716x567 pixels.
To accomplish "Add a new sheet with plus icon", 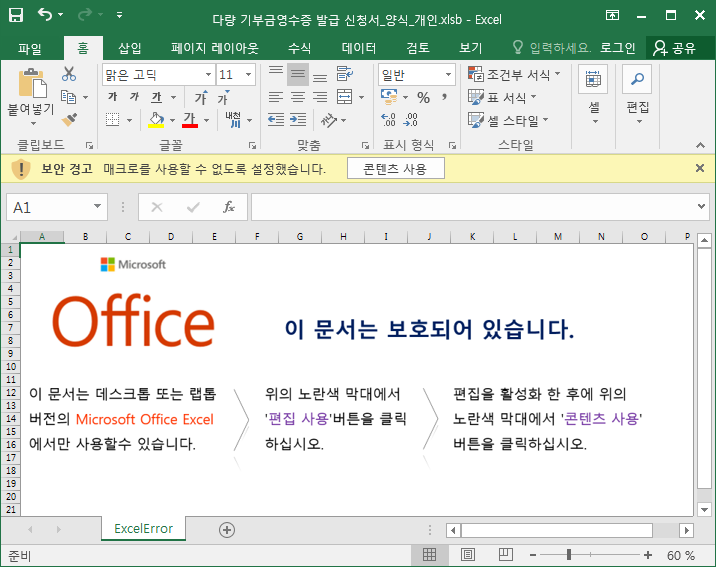I will coord(227,530).
